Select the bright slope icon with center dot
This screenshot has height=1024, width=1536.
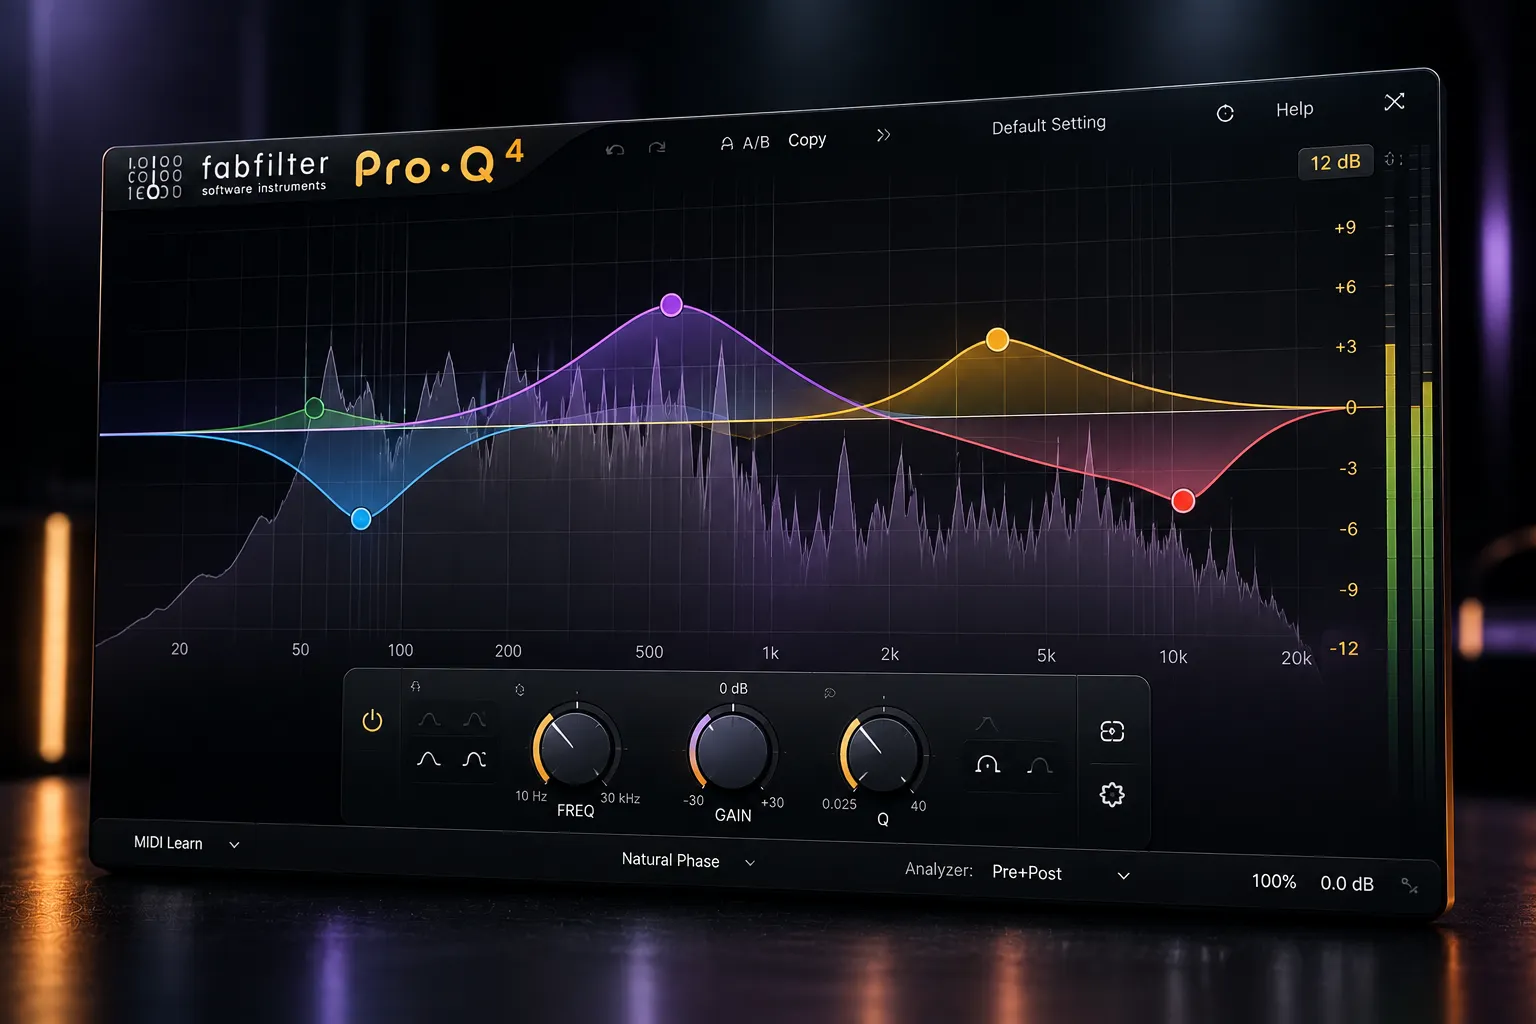988,765
